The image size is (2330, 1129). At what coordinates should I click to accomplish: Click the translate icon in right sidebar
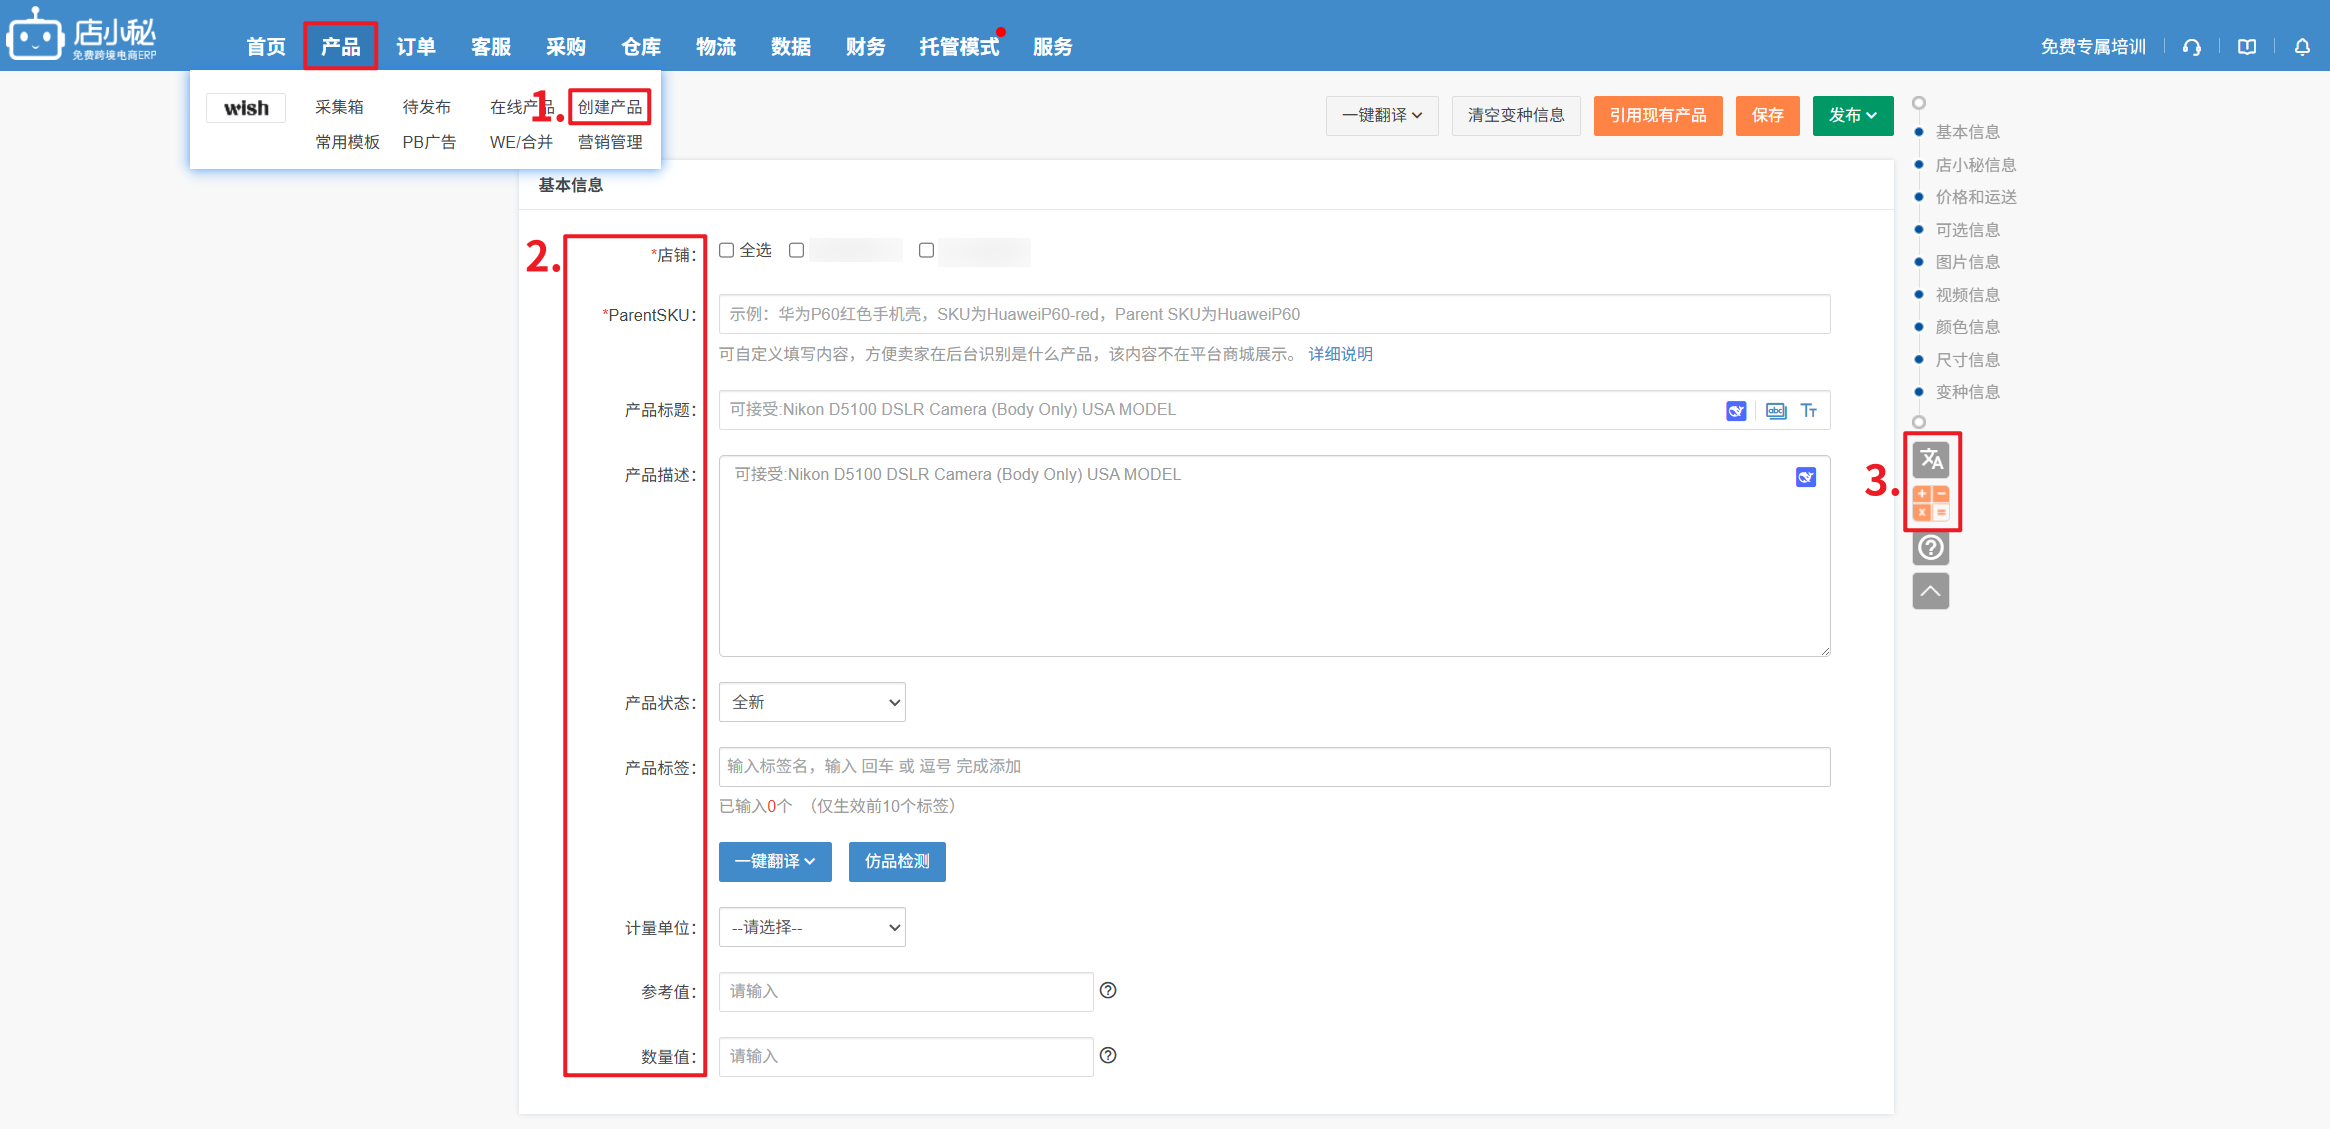coord(1931,459)
